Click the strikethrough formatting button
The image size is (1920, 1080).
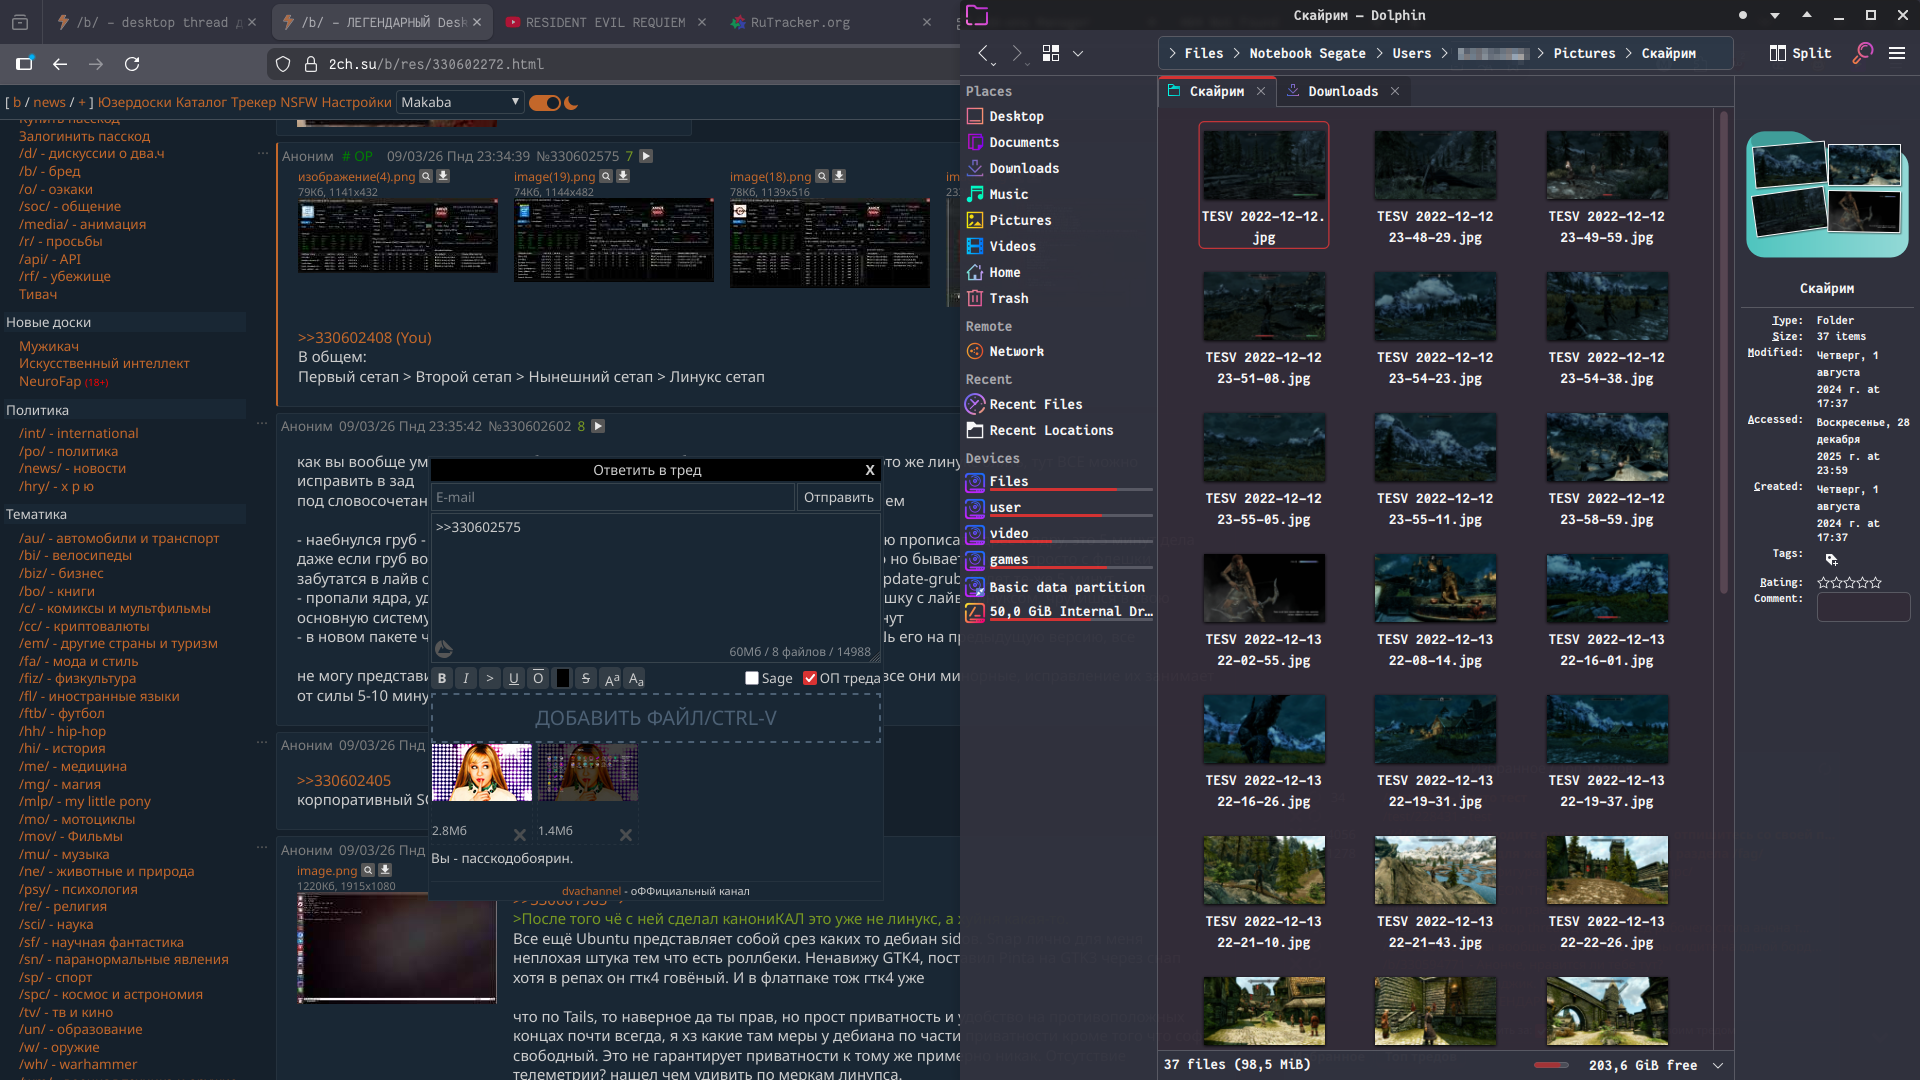(586, 678)
